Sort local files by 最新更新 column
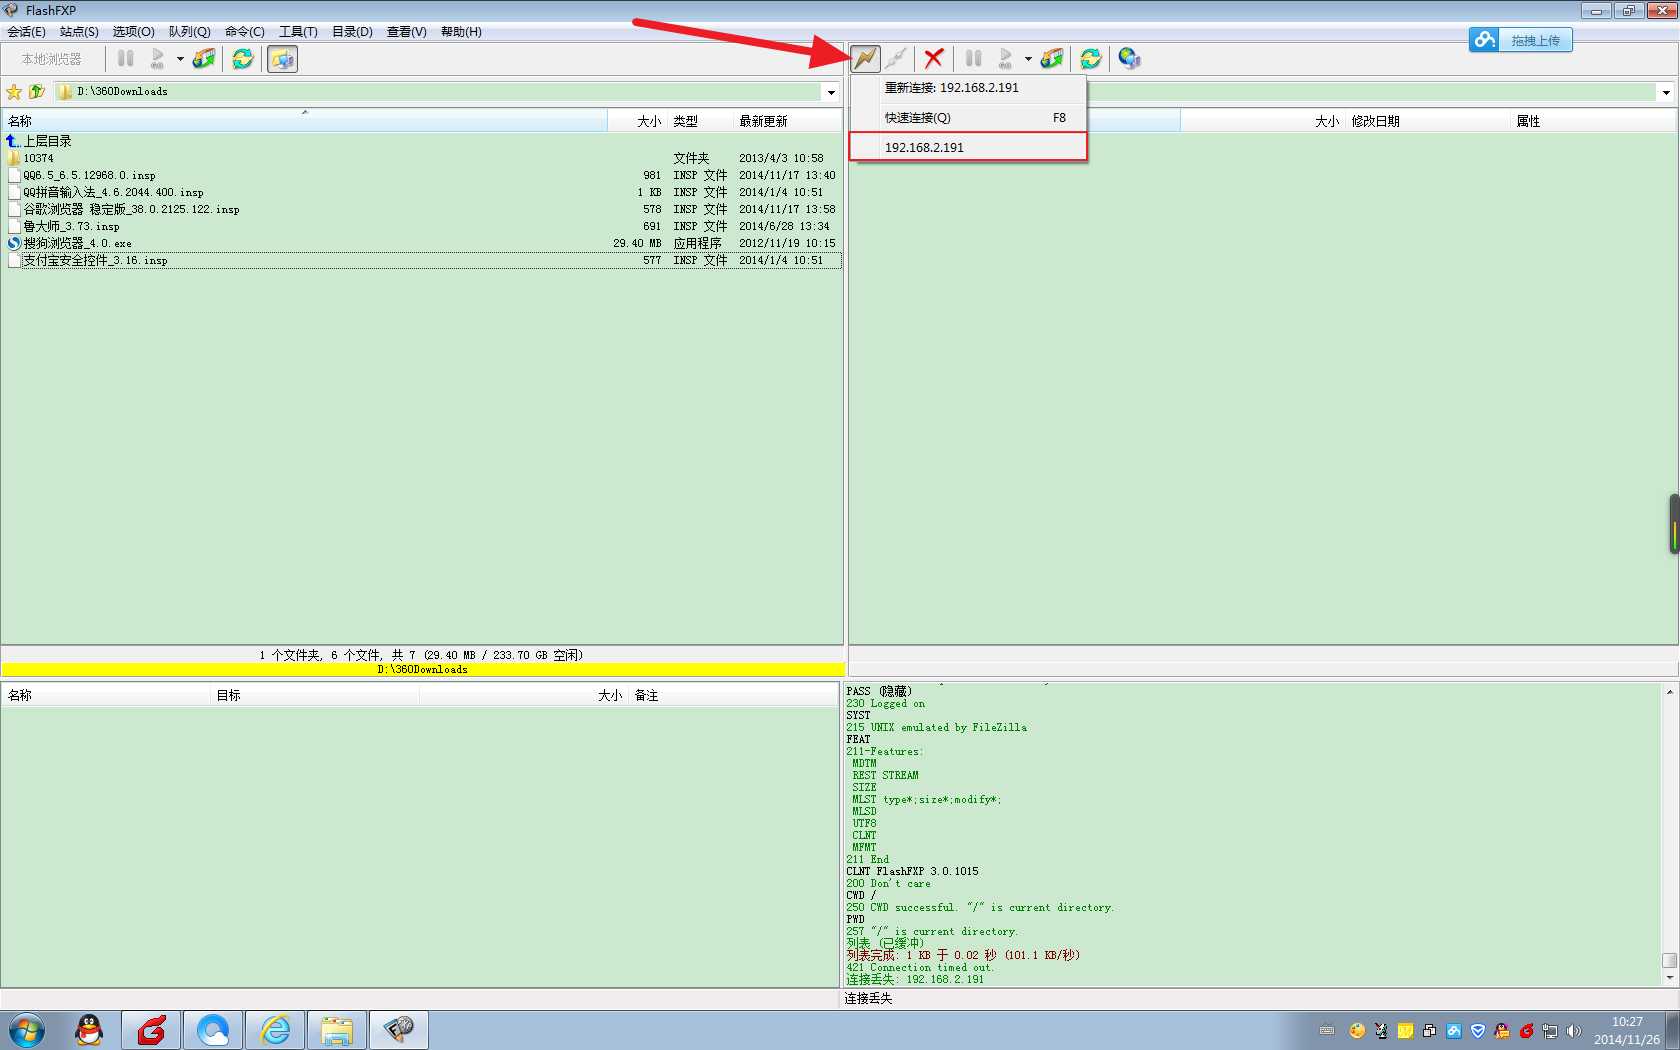 pos(788,121)
